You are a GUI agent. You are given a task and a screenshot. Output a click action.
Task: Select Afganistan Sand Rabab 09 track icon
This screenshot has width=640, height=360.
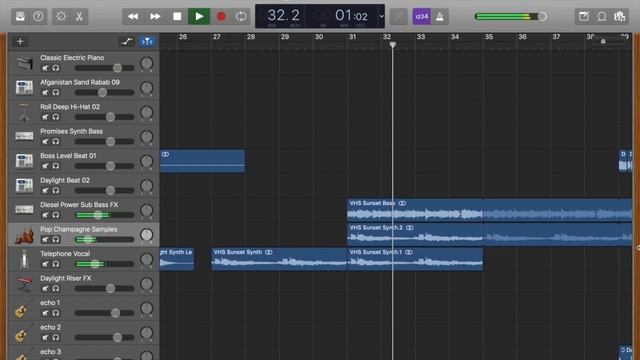click(24, 87)
